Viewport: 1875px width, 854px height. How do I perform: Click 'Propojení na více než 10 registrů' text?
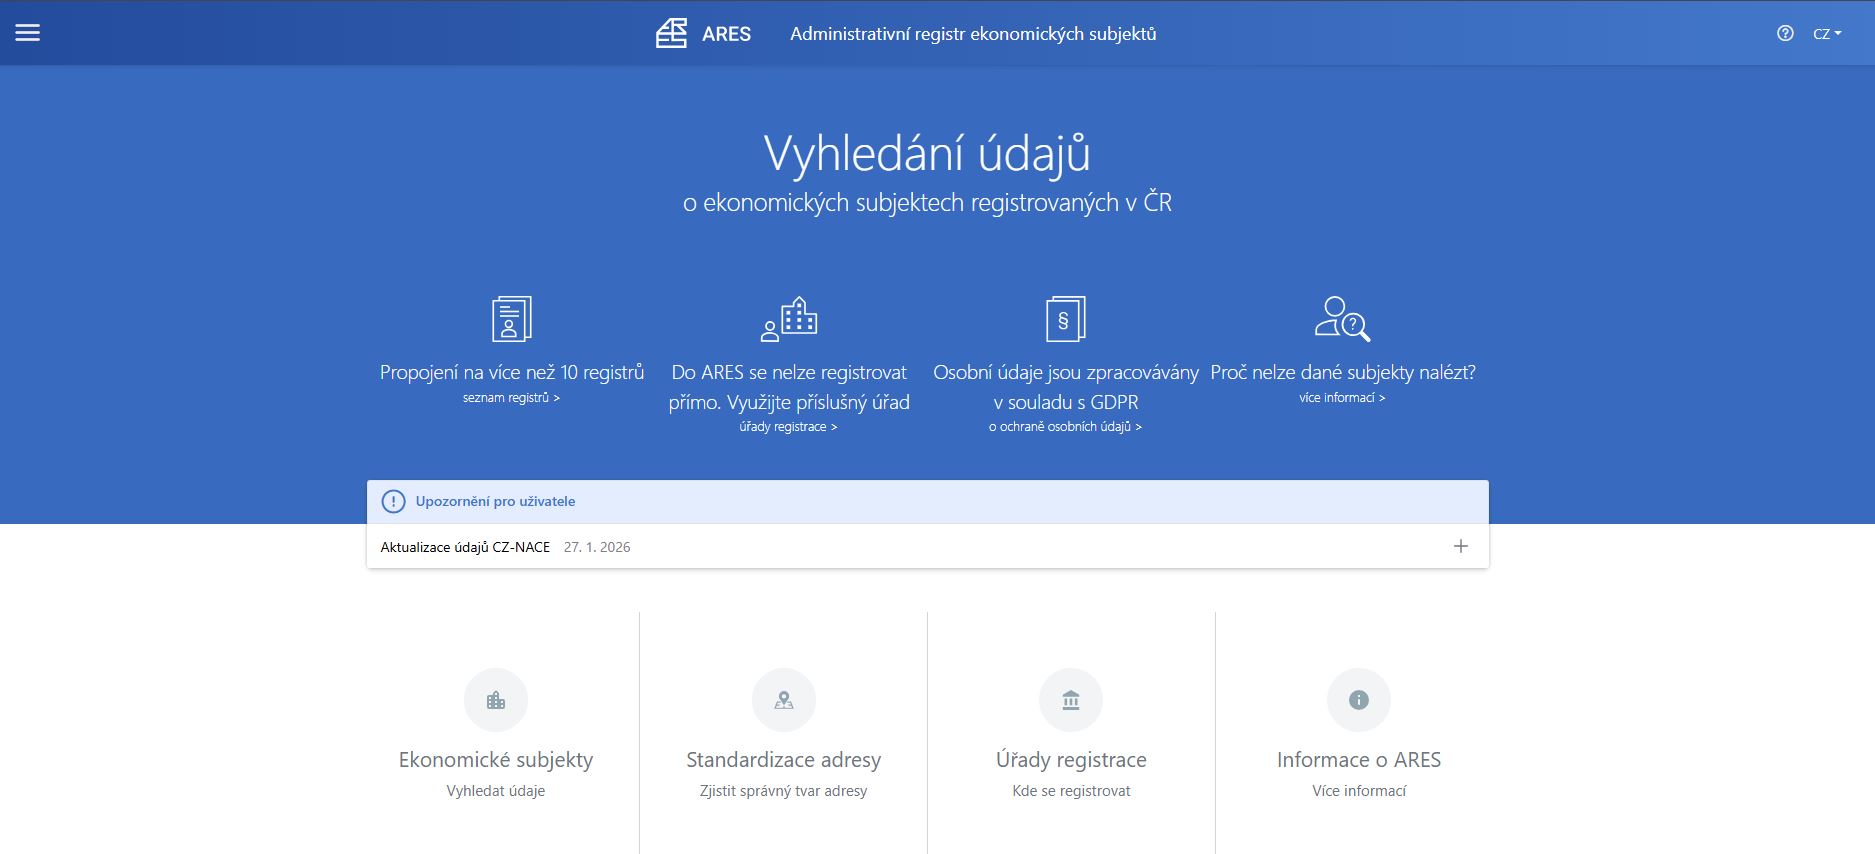(512, 372)
